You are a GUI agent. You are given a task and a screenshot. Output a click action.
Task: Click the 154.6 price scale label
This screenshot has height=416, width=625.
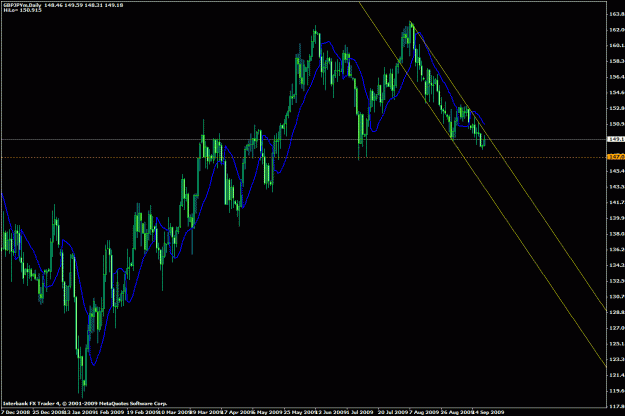617,92
